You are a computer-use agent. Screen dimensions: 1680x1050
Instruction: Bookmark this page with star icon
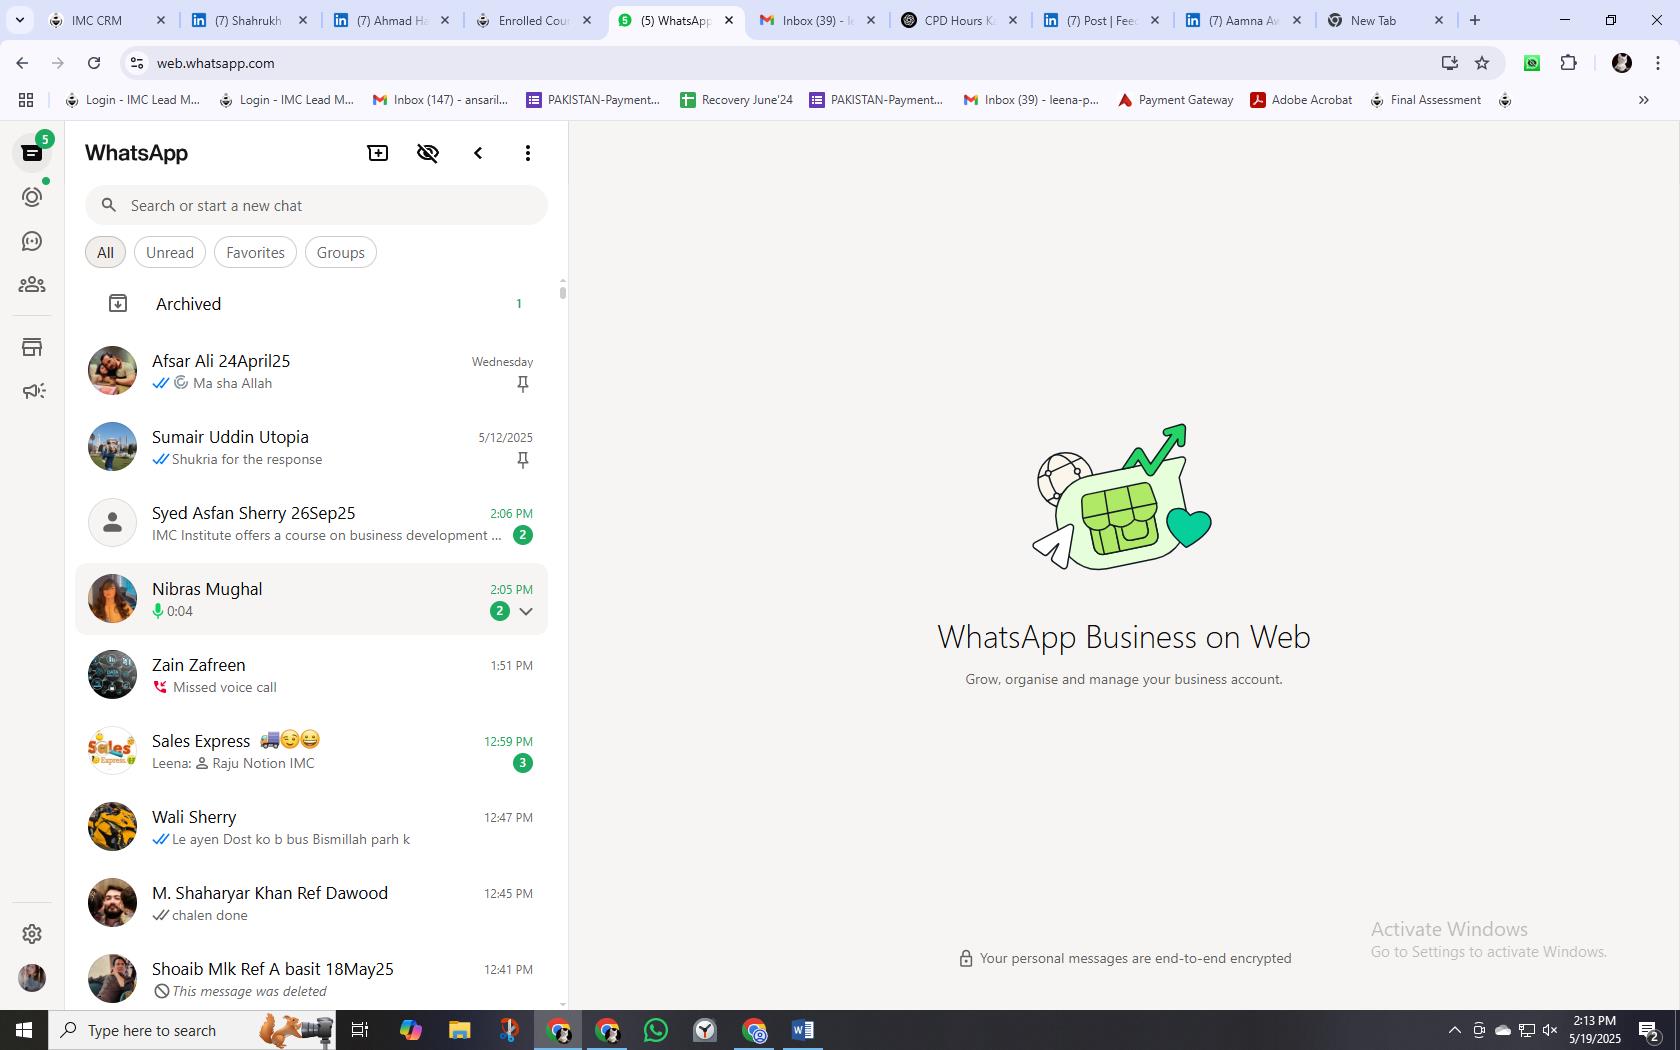1482,63
